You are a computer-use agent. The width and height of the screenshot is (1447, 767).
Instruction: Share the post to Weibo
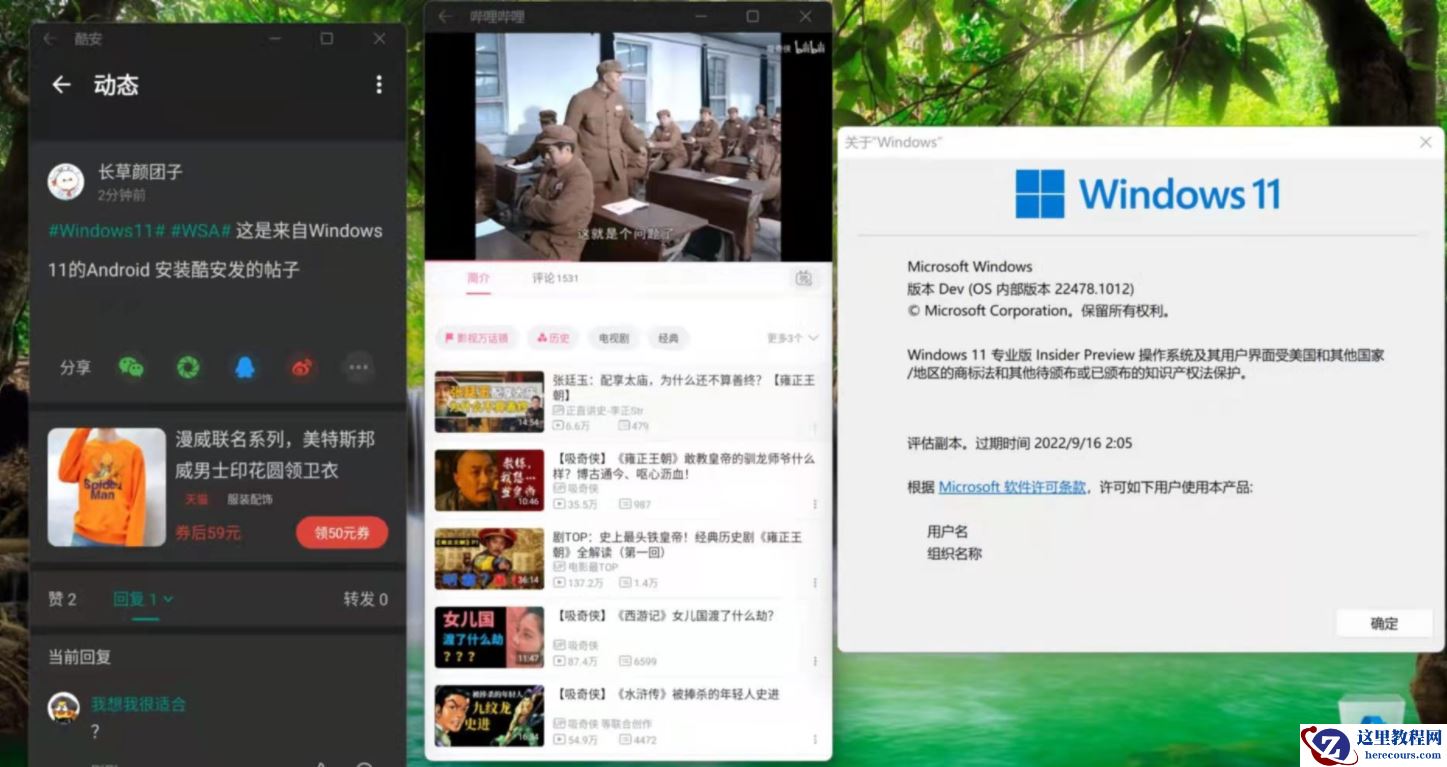[302, 368]
